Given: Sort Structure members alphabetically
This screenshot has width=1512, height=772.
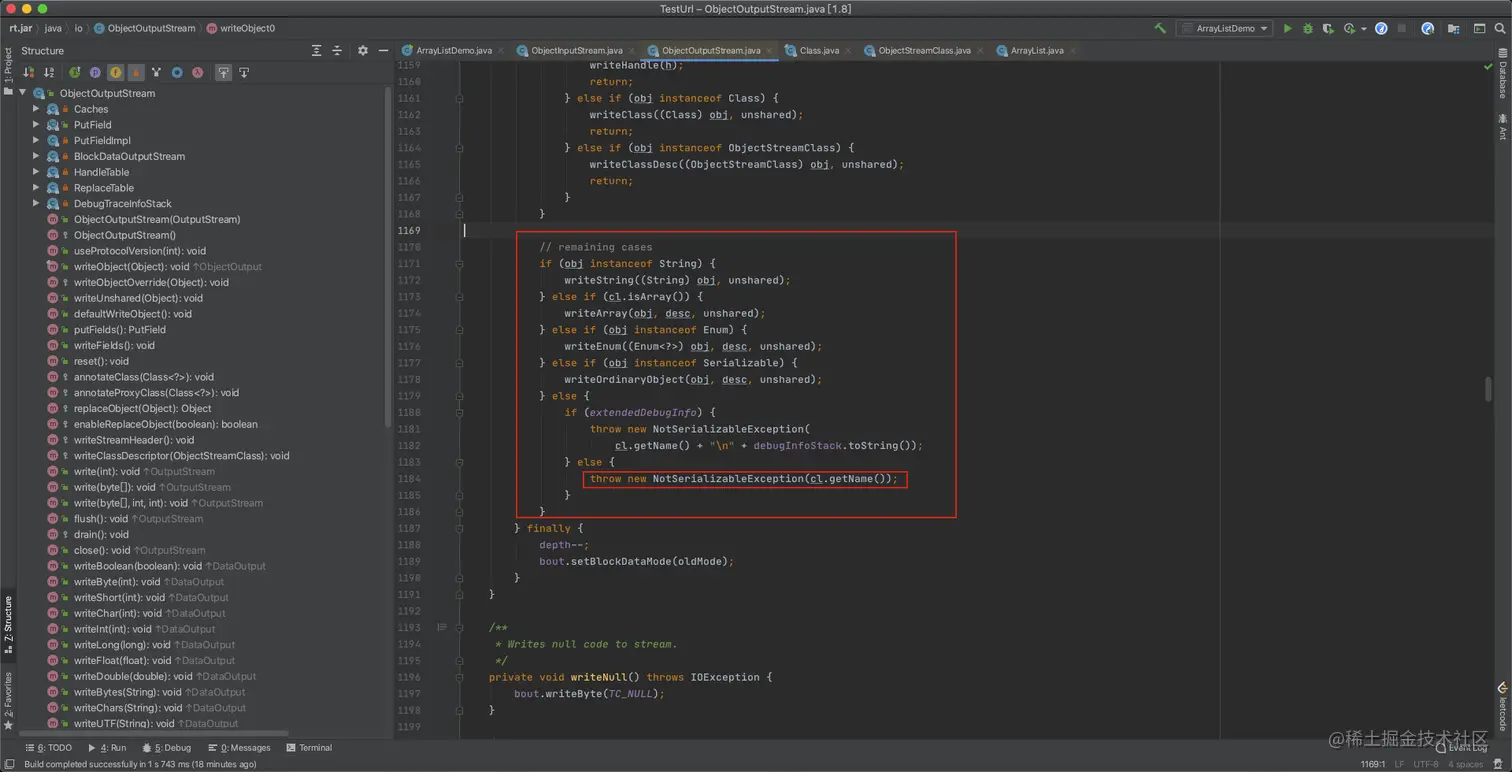Looking at the screenshot, I should click(49, 73).
